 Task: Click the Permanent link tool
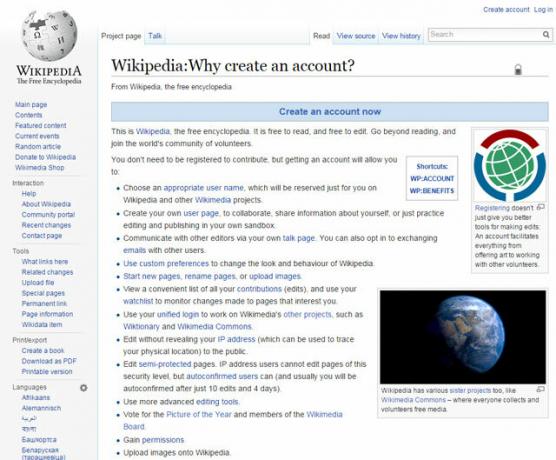44,304
